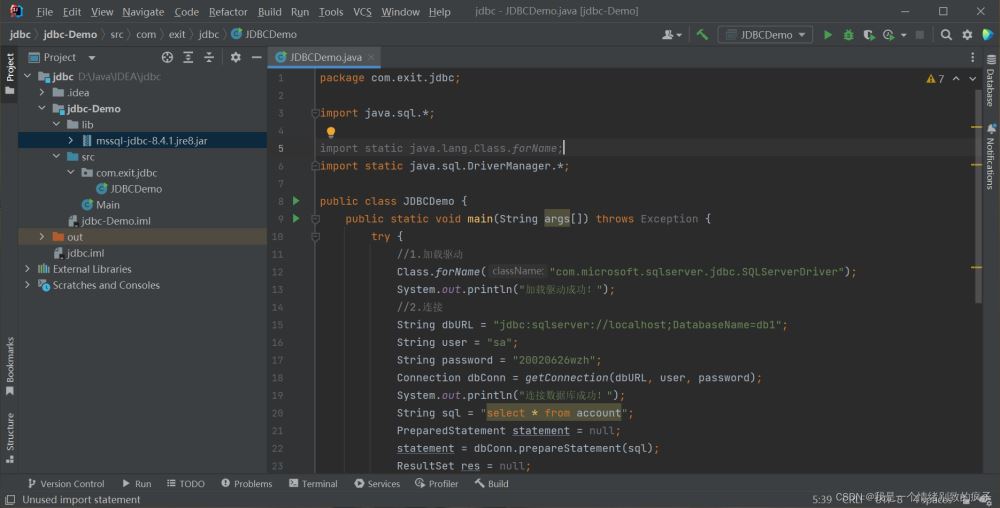Expand the out folder node
Image resolution: width=1000 pixels, height=508 pixels.
[42, 237]
